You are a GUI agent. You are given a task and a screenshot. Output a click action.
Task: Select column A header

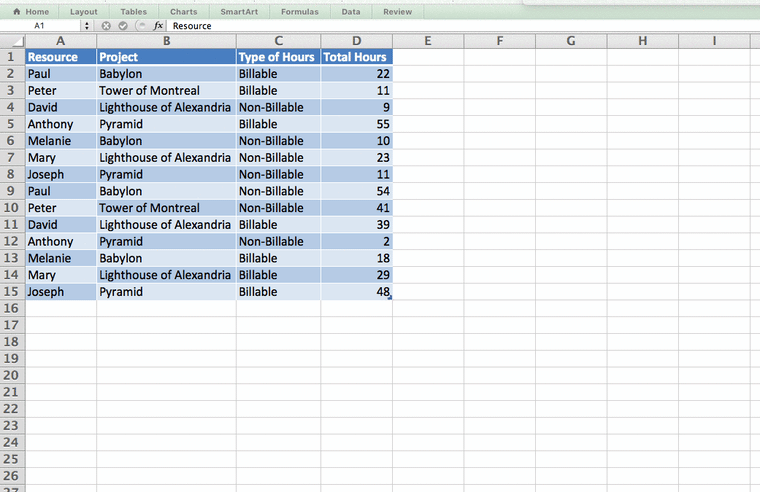61,41
